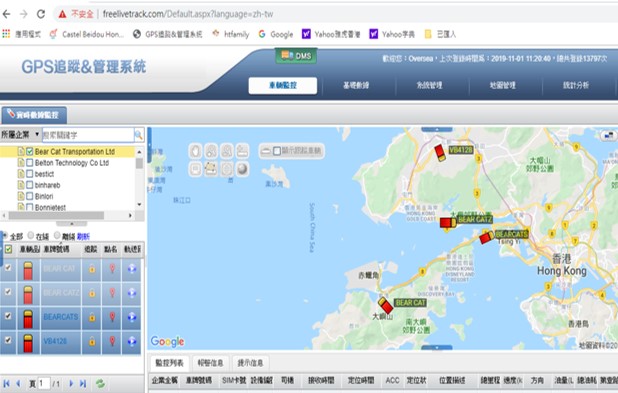This screenshot has width=618, height=393.
Task: Click the search magnifier beside keyword box
Action: coord(139,135)
